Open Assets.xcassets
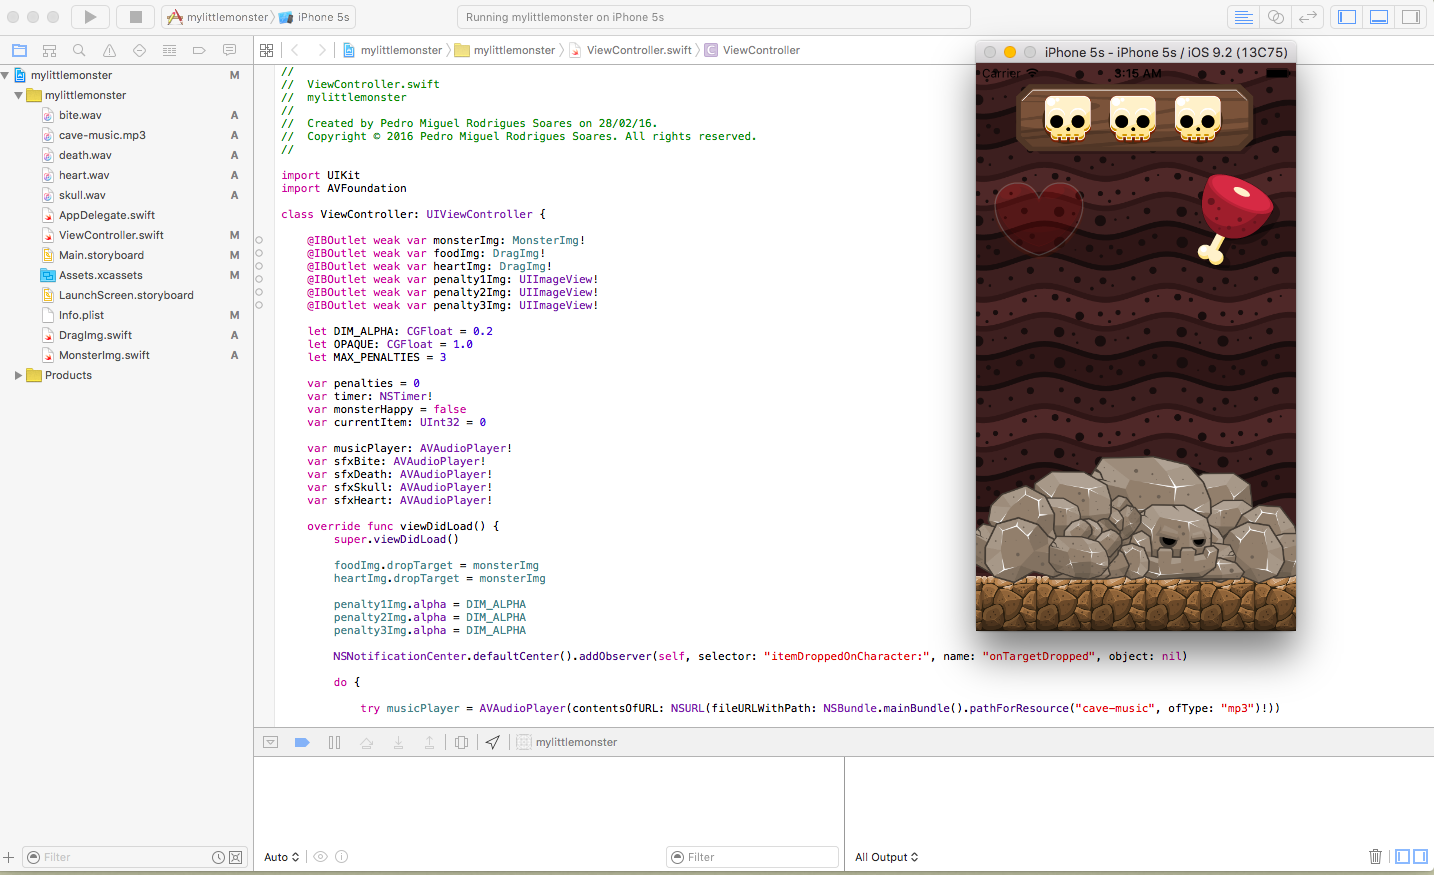 click(100, 275)
